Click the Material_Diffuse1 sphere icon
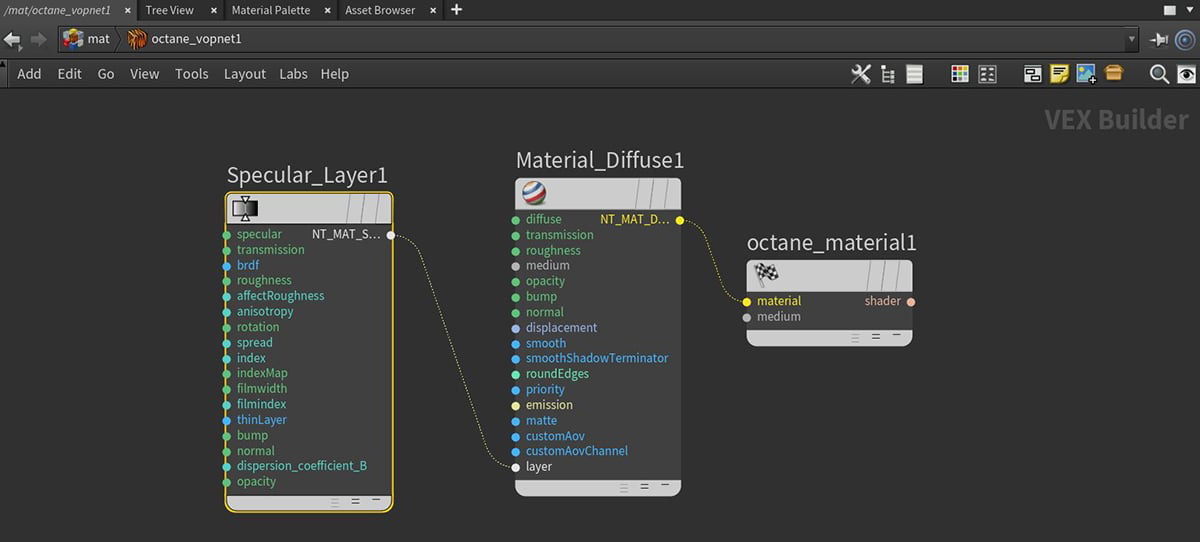This screenshot has height=542, width=1200. 535,193
